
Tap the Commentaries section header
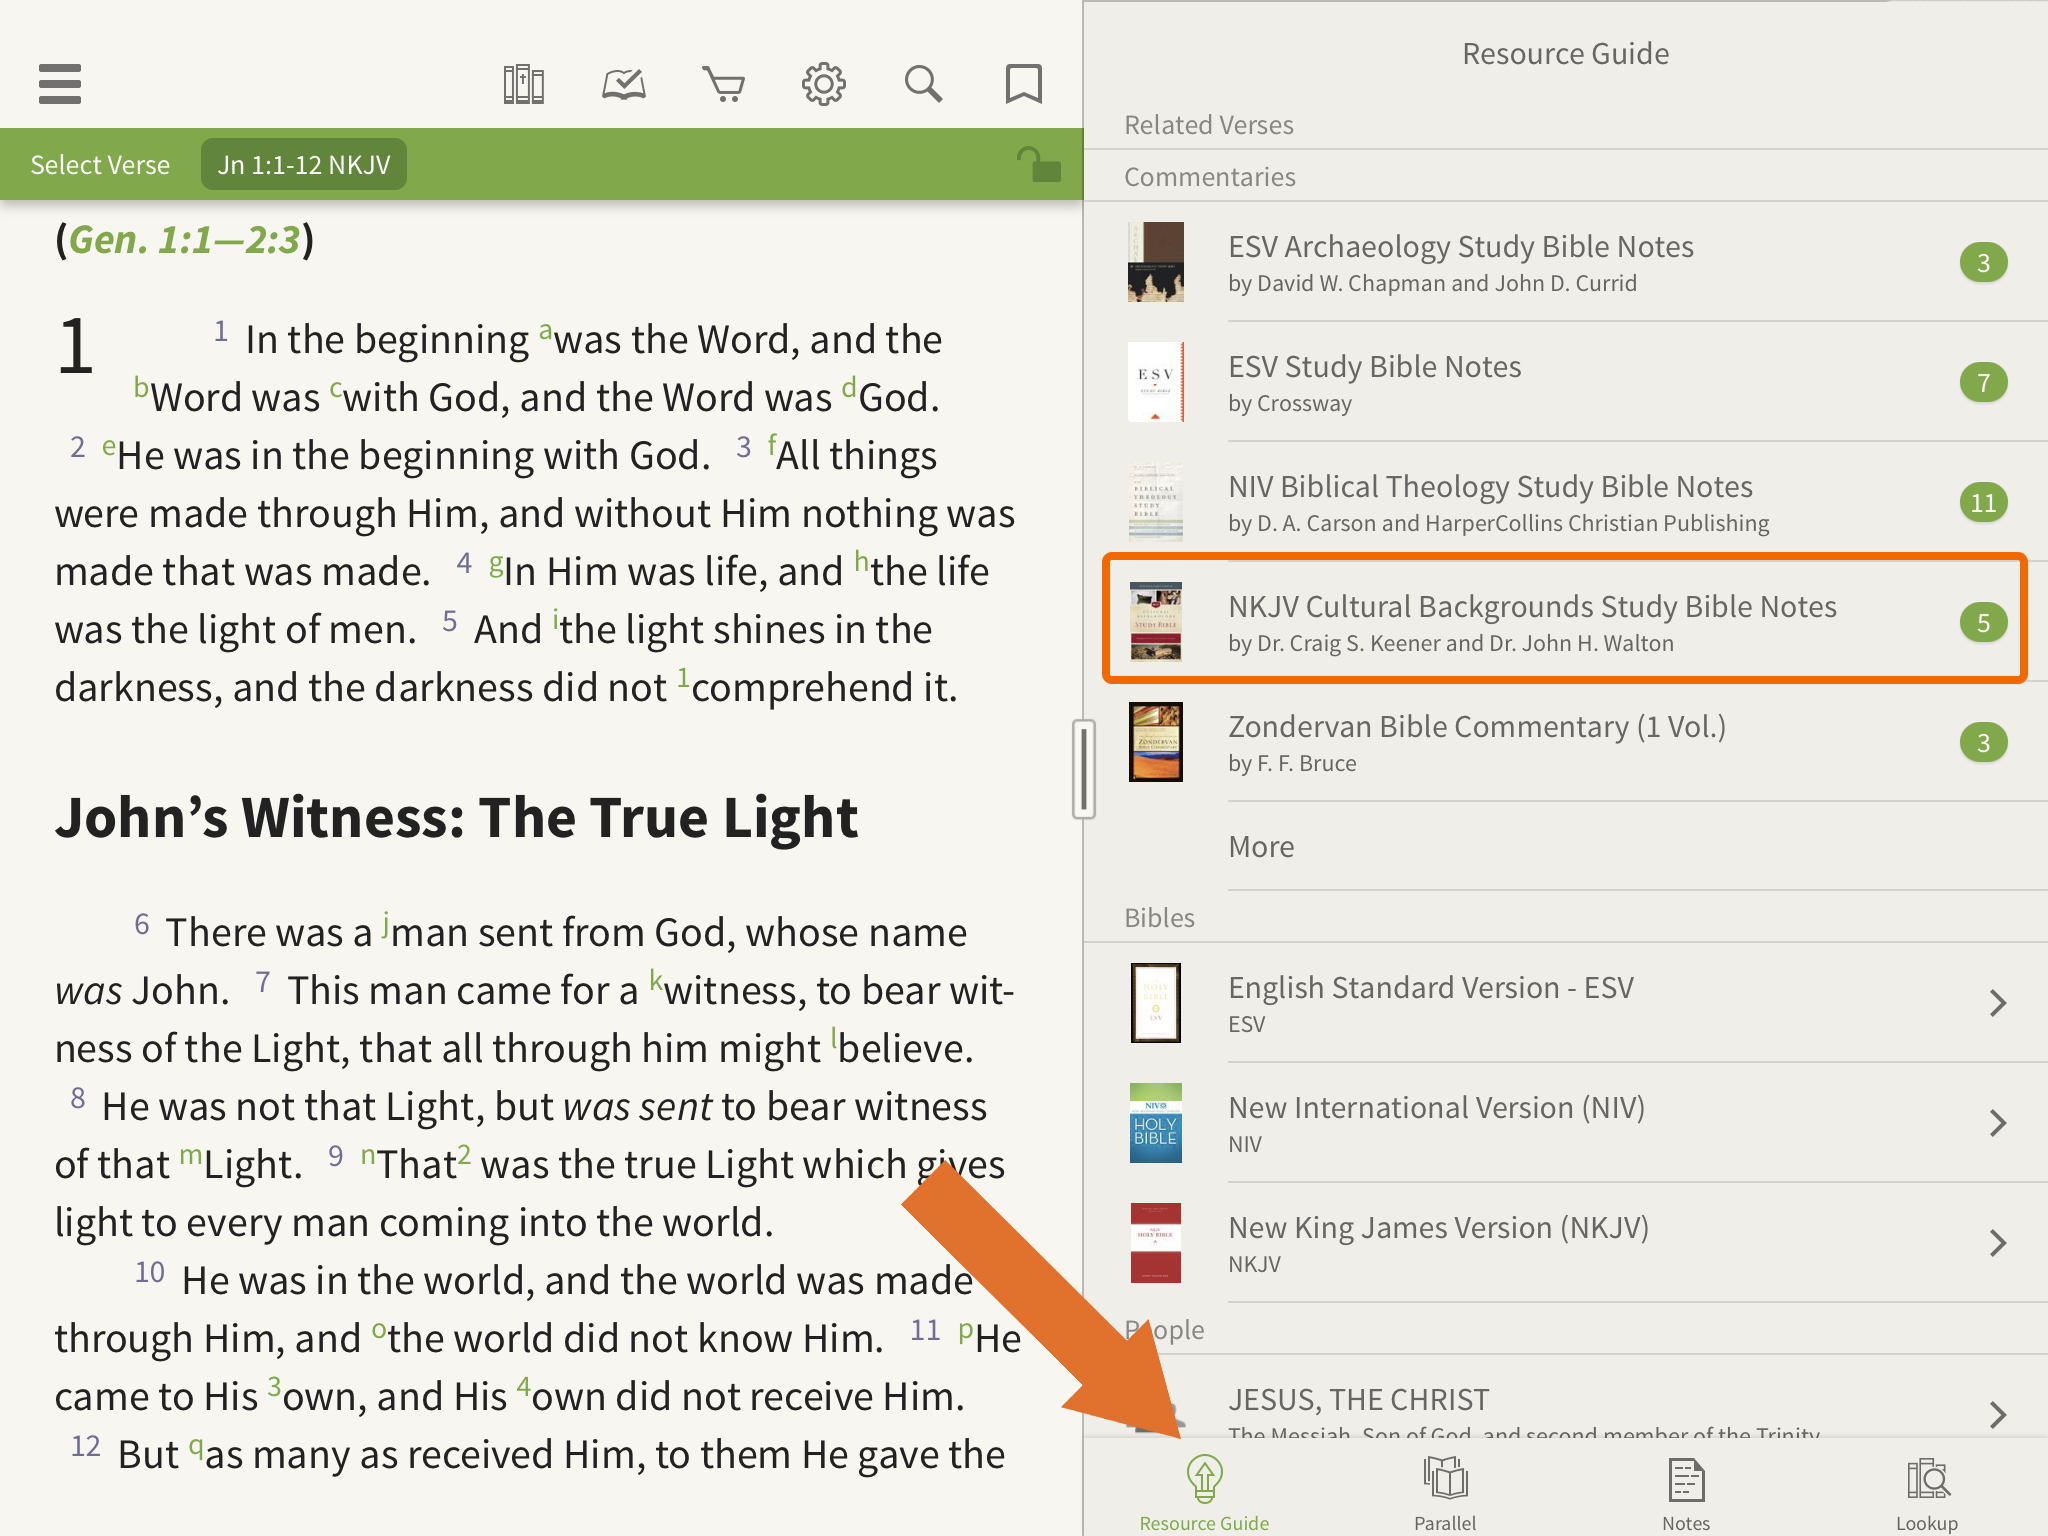point(1209,177)
